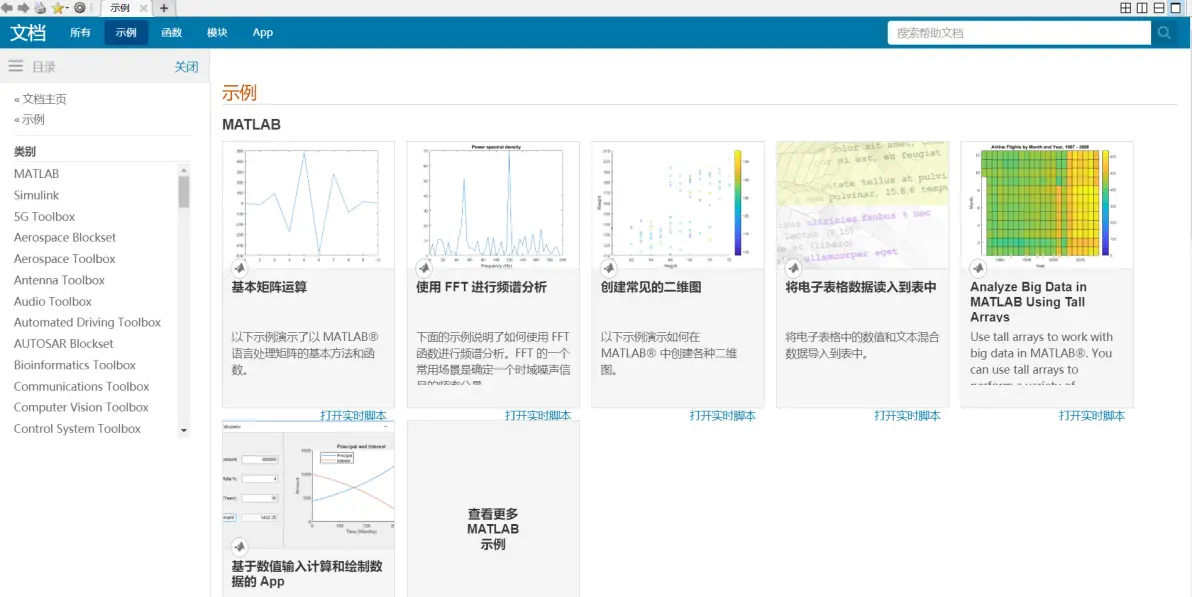
Task: Switch to the single-pane layout icon
Action: point(1177,8)
